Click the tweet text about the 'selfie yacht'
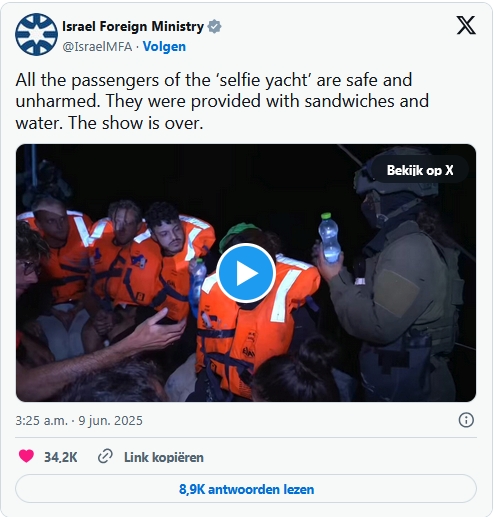494x517 pixels. (x=222, y=101)
